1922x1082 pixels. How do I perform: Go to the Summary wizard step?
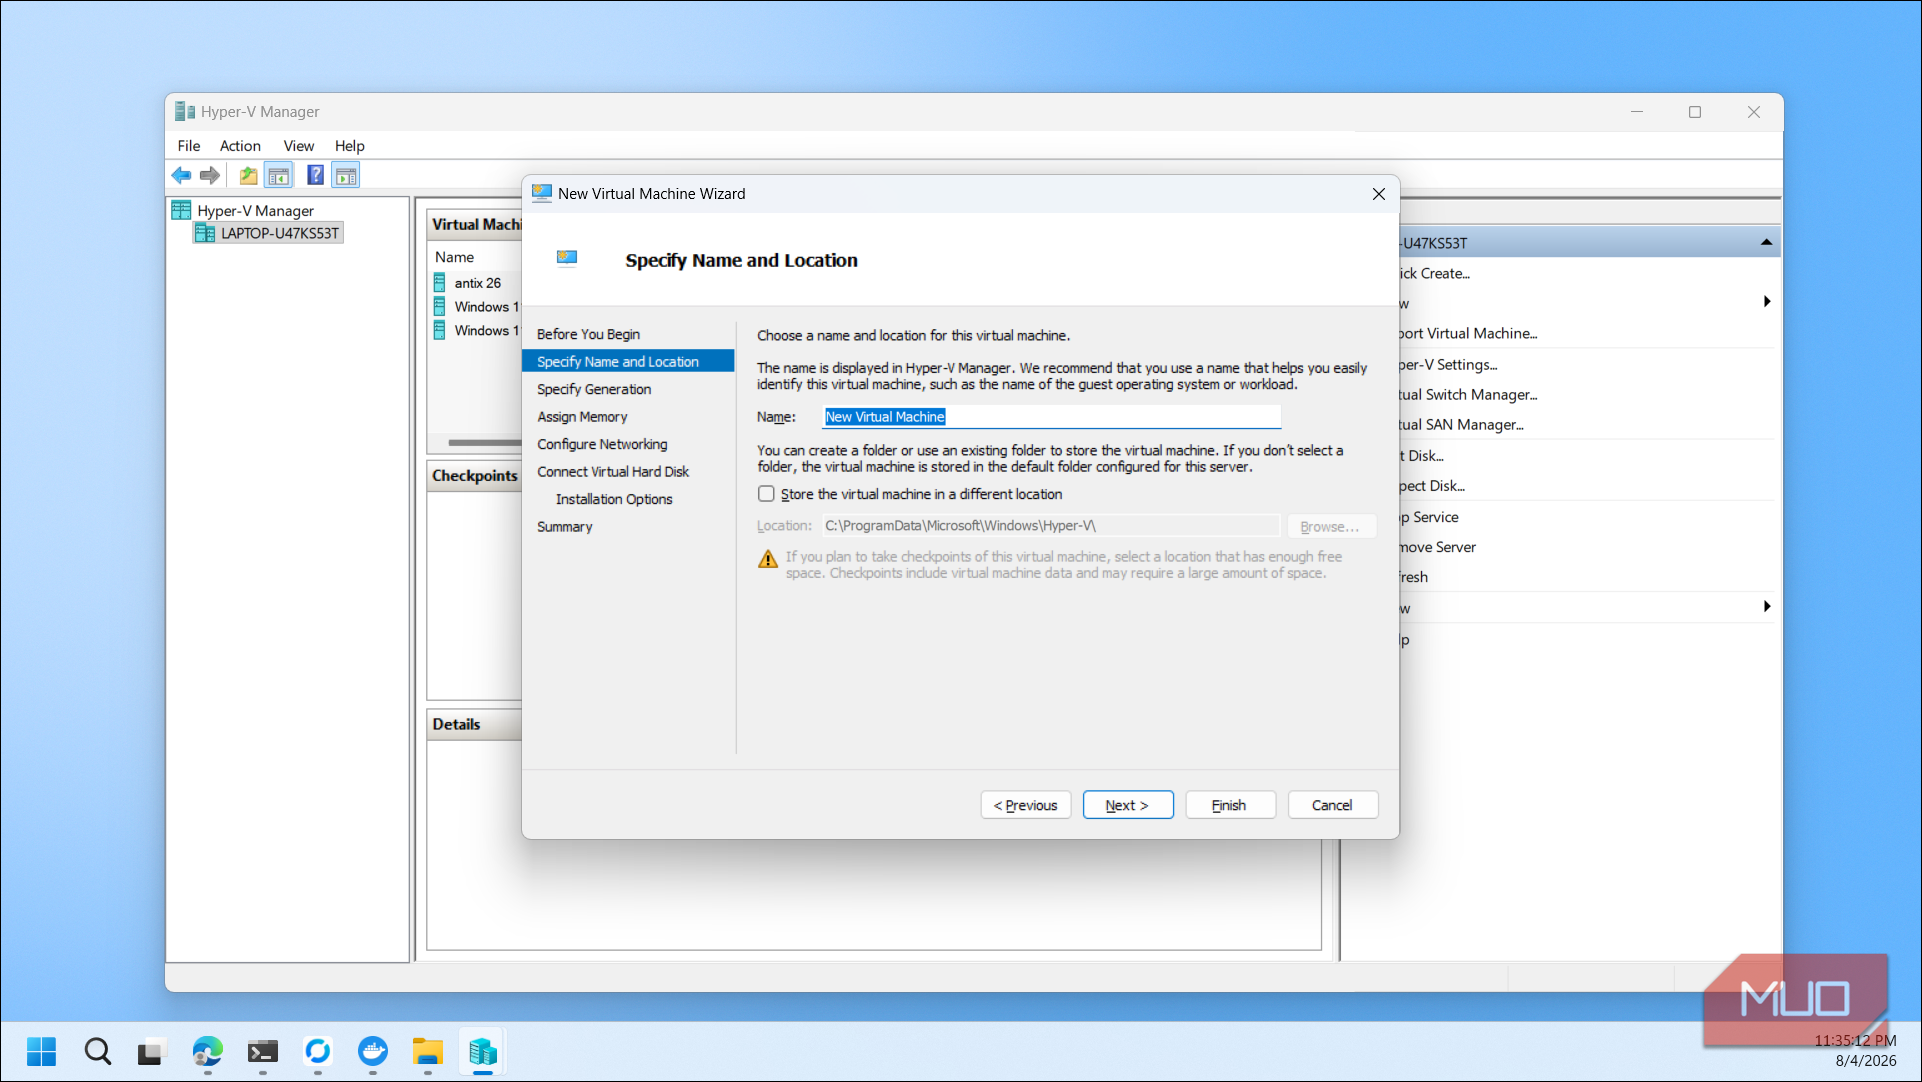[x=564, y=527]
